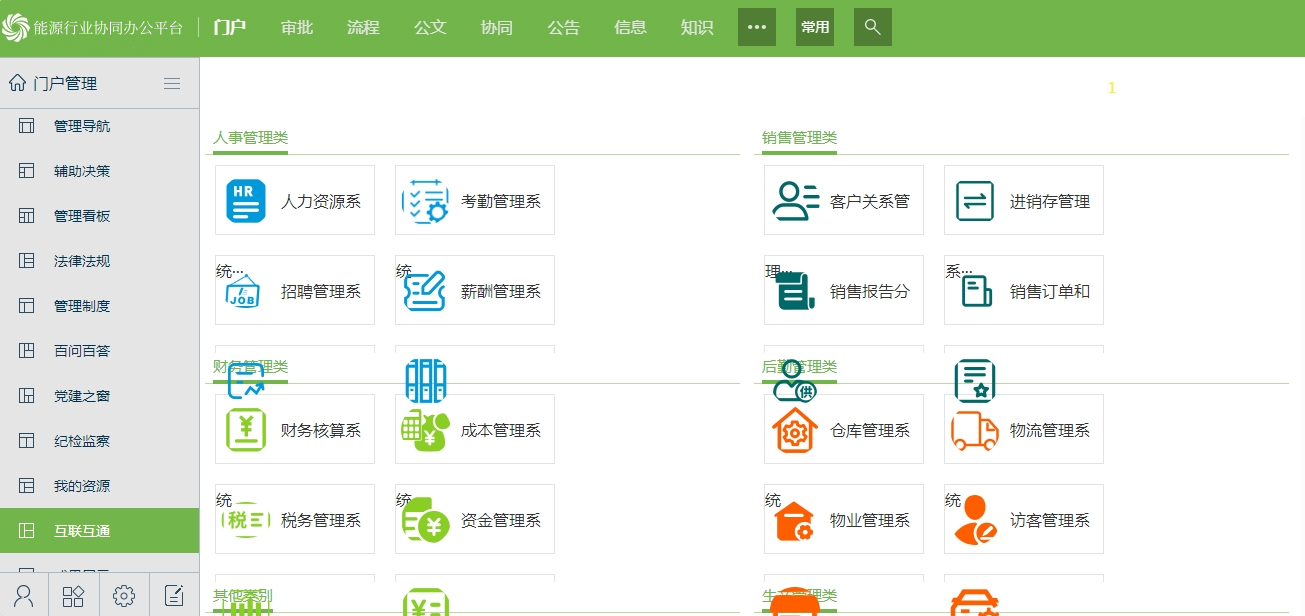Click the visitor management person icon

point(974,520)
